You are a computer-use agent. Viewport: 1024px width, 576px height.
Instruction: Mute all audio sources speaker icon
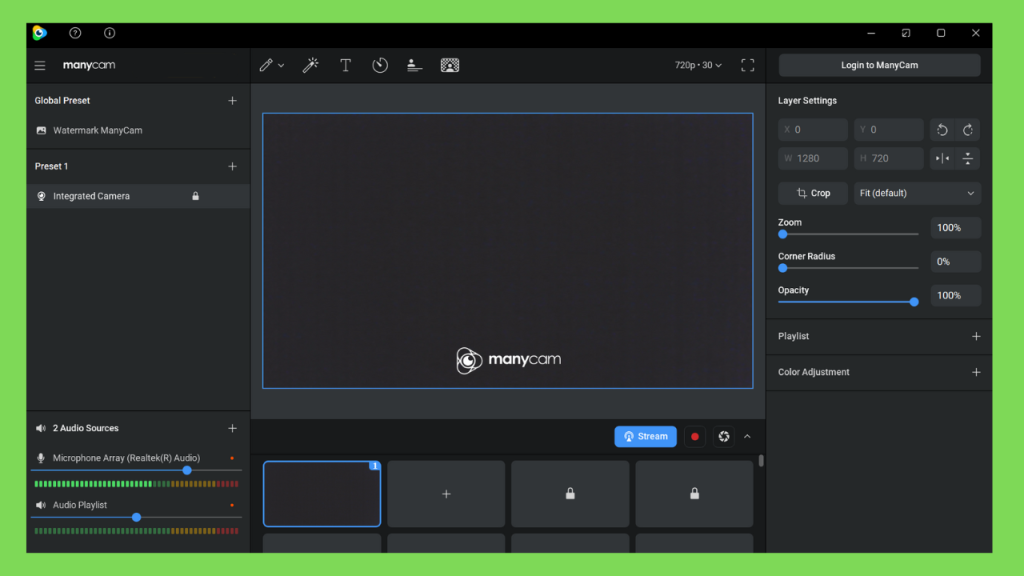click(x=40, y=428)
